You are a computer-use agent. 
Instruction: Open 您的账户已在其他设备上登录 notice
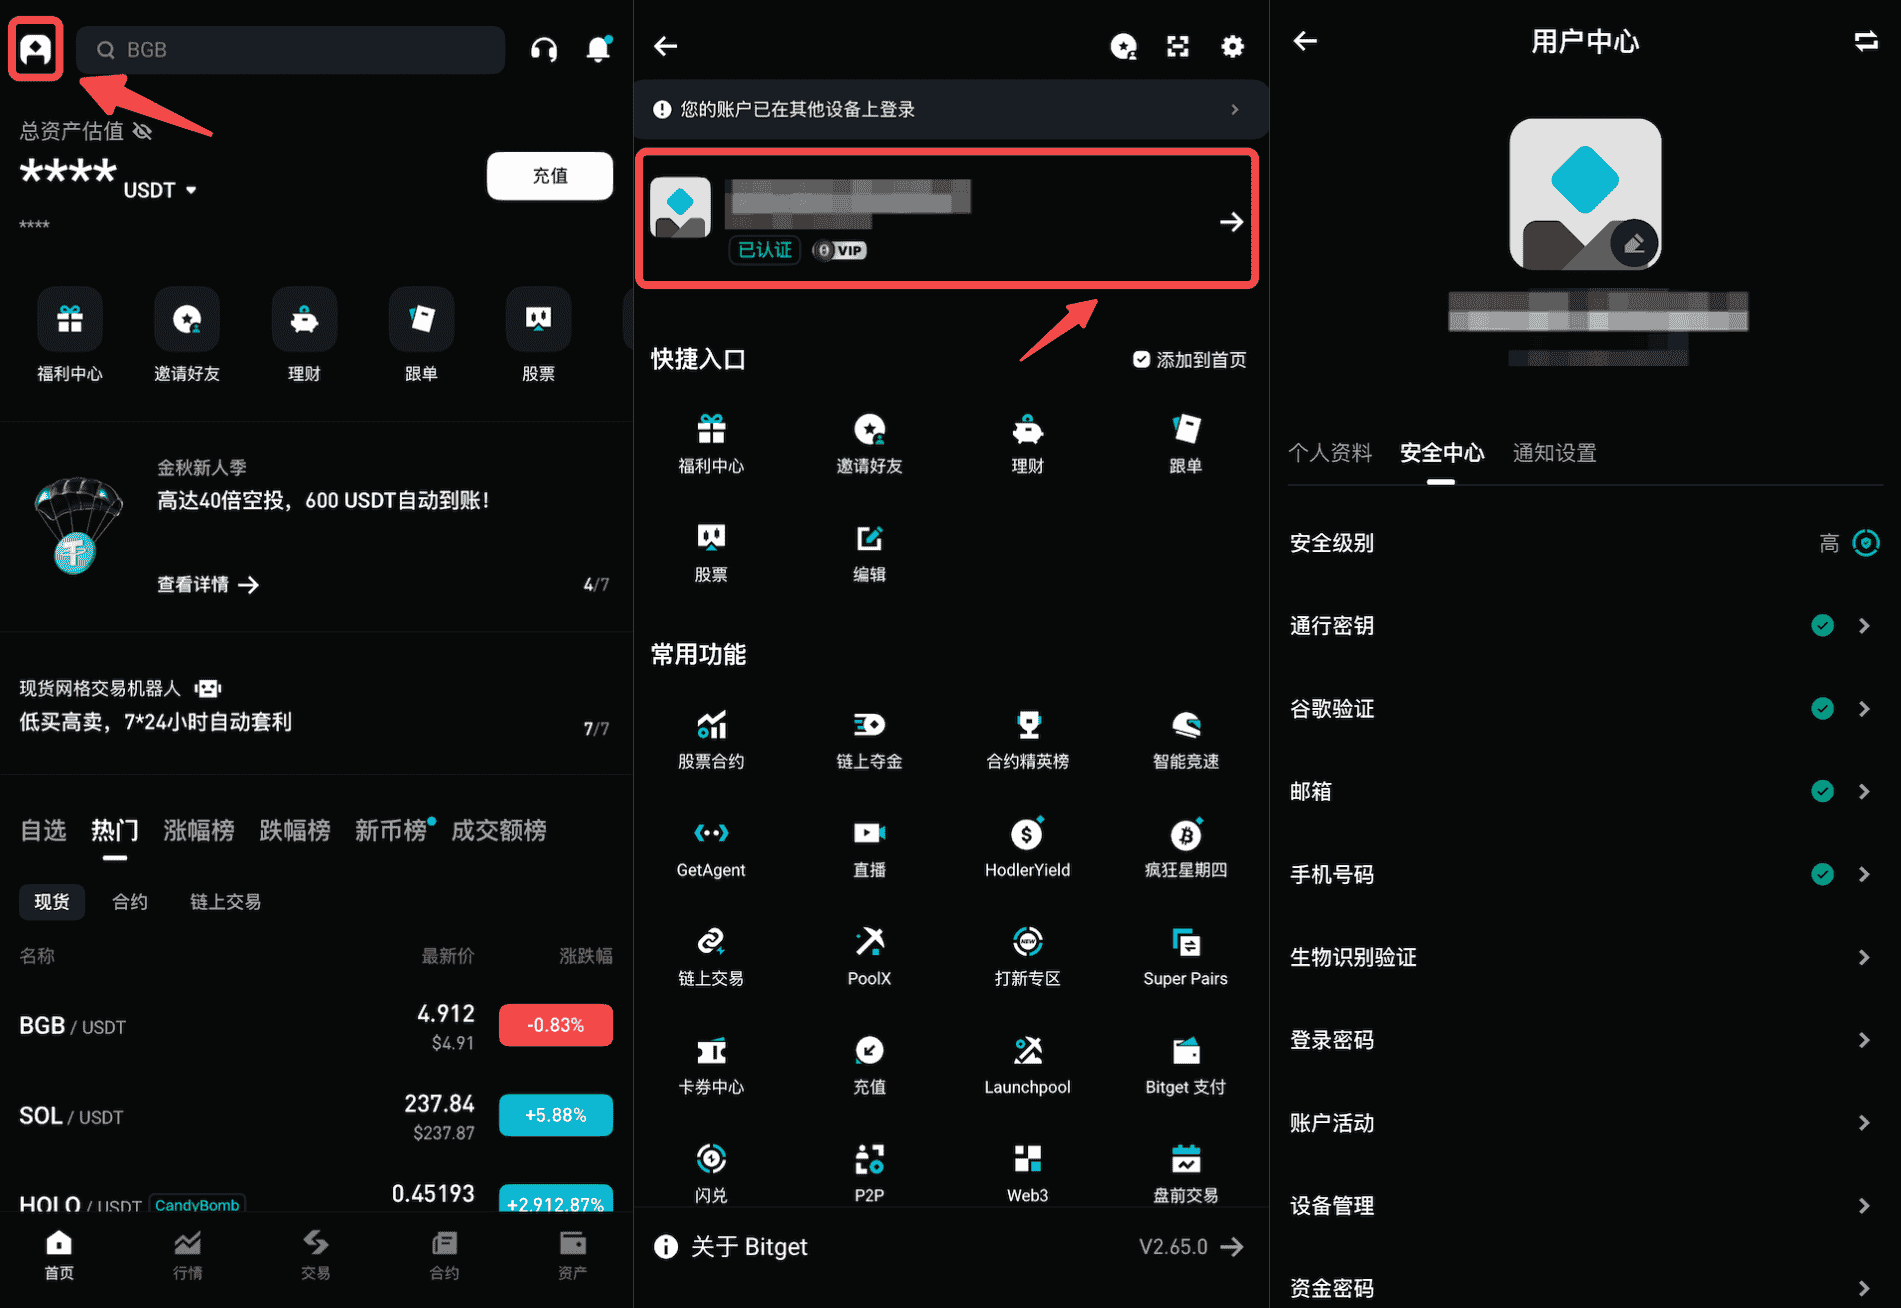(949, 109)
